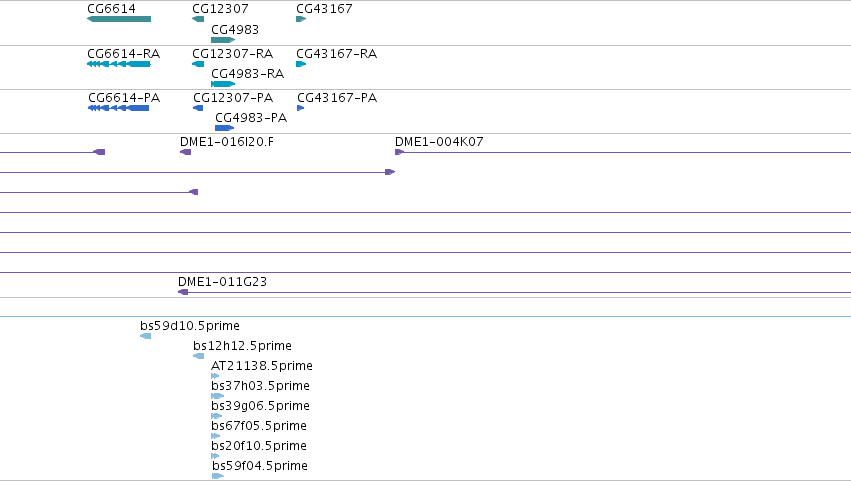
Task: Click the AT21138.5prime EST arrow
Action: click(x=215, y=376)
